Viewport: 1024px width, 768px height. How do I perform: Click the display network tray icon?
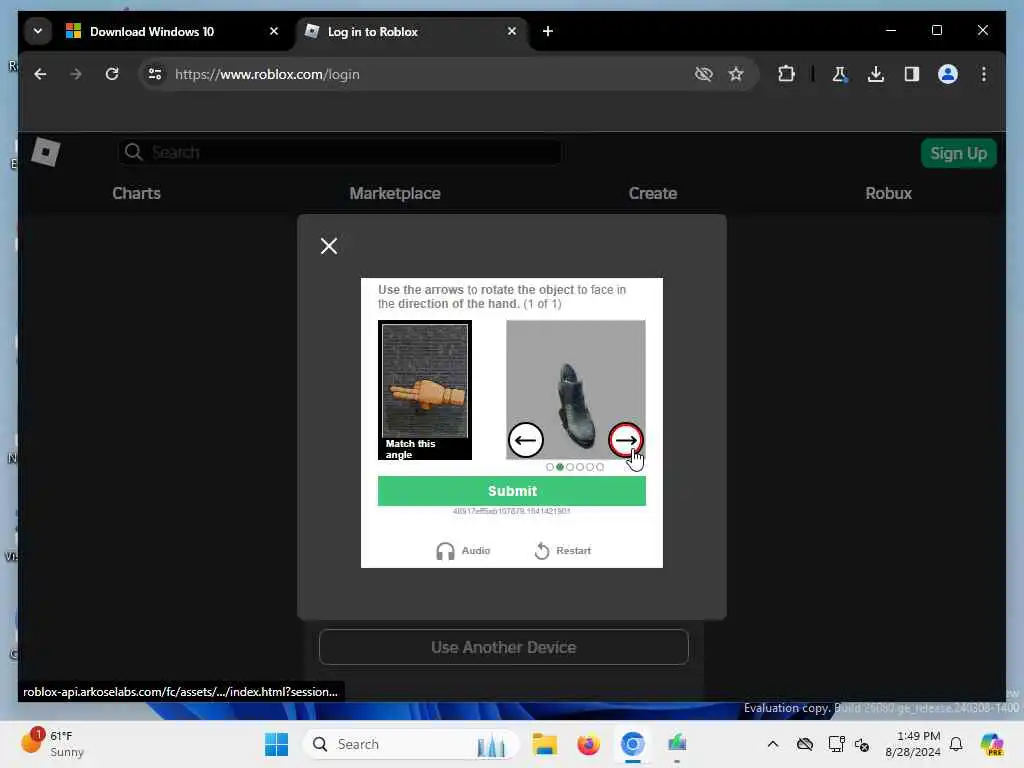pos(835,744)
